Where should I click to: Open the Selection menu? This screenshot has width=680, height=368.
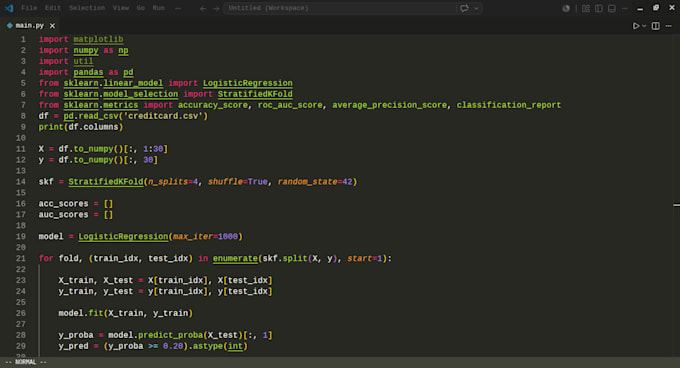[87, 8]
